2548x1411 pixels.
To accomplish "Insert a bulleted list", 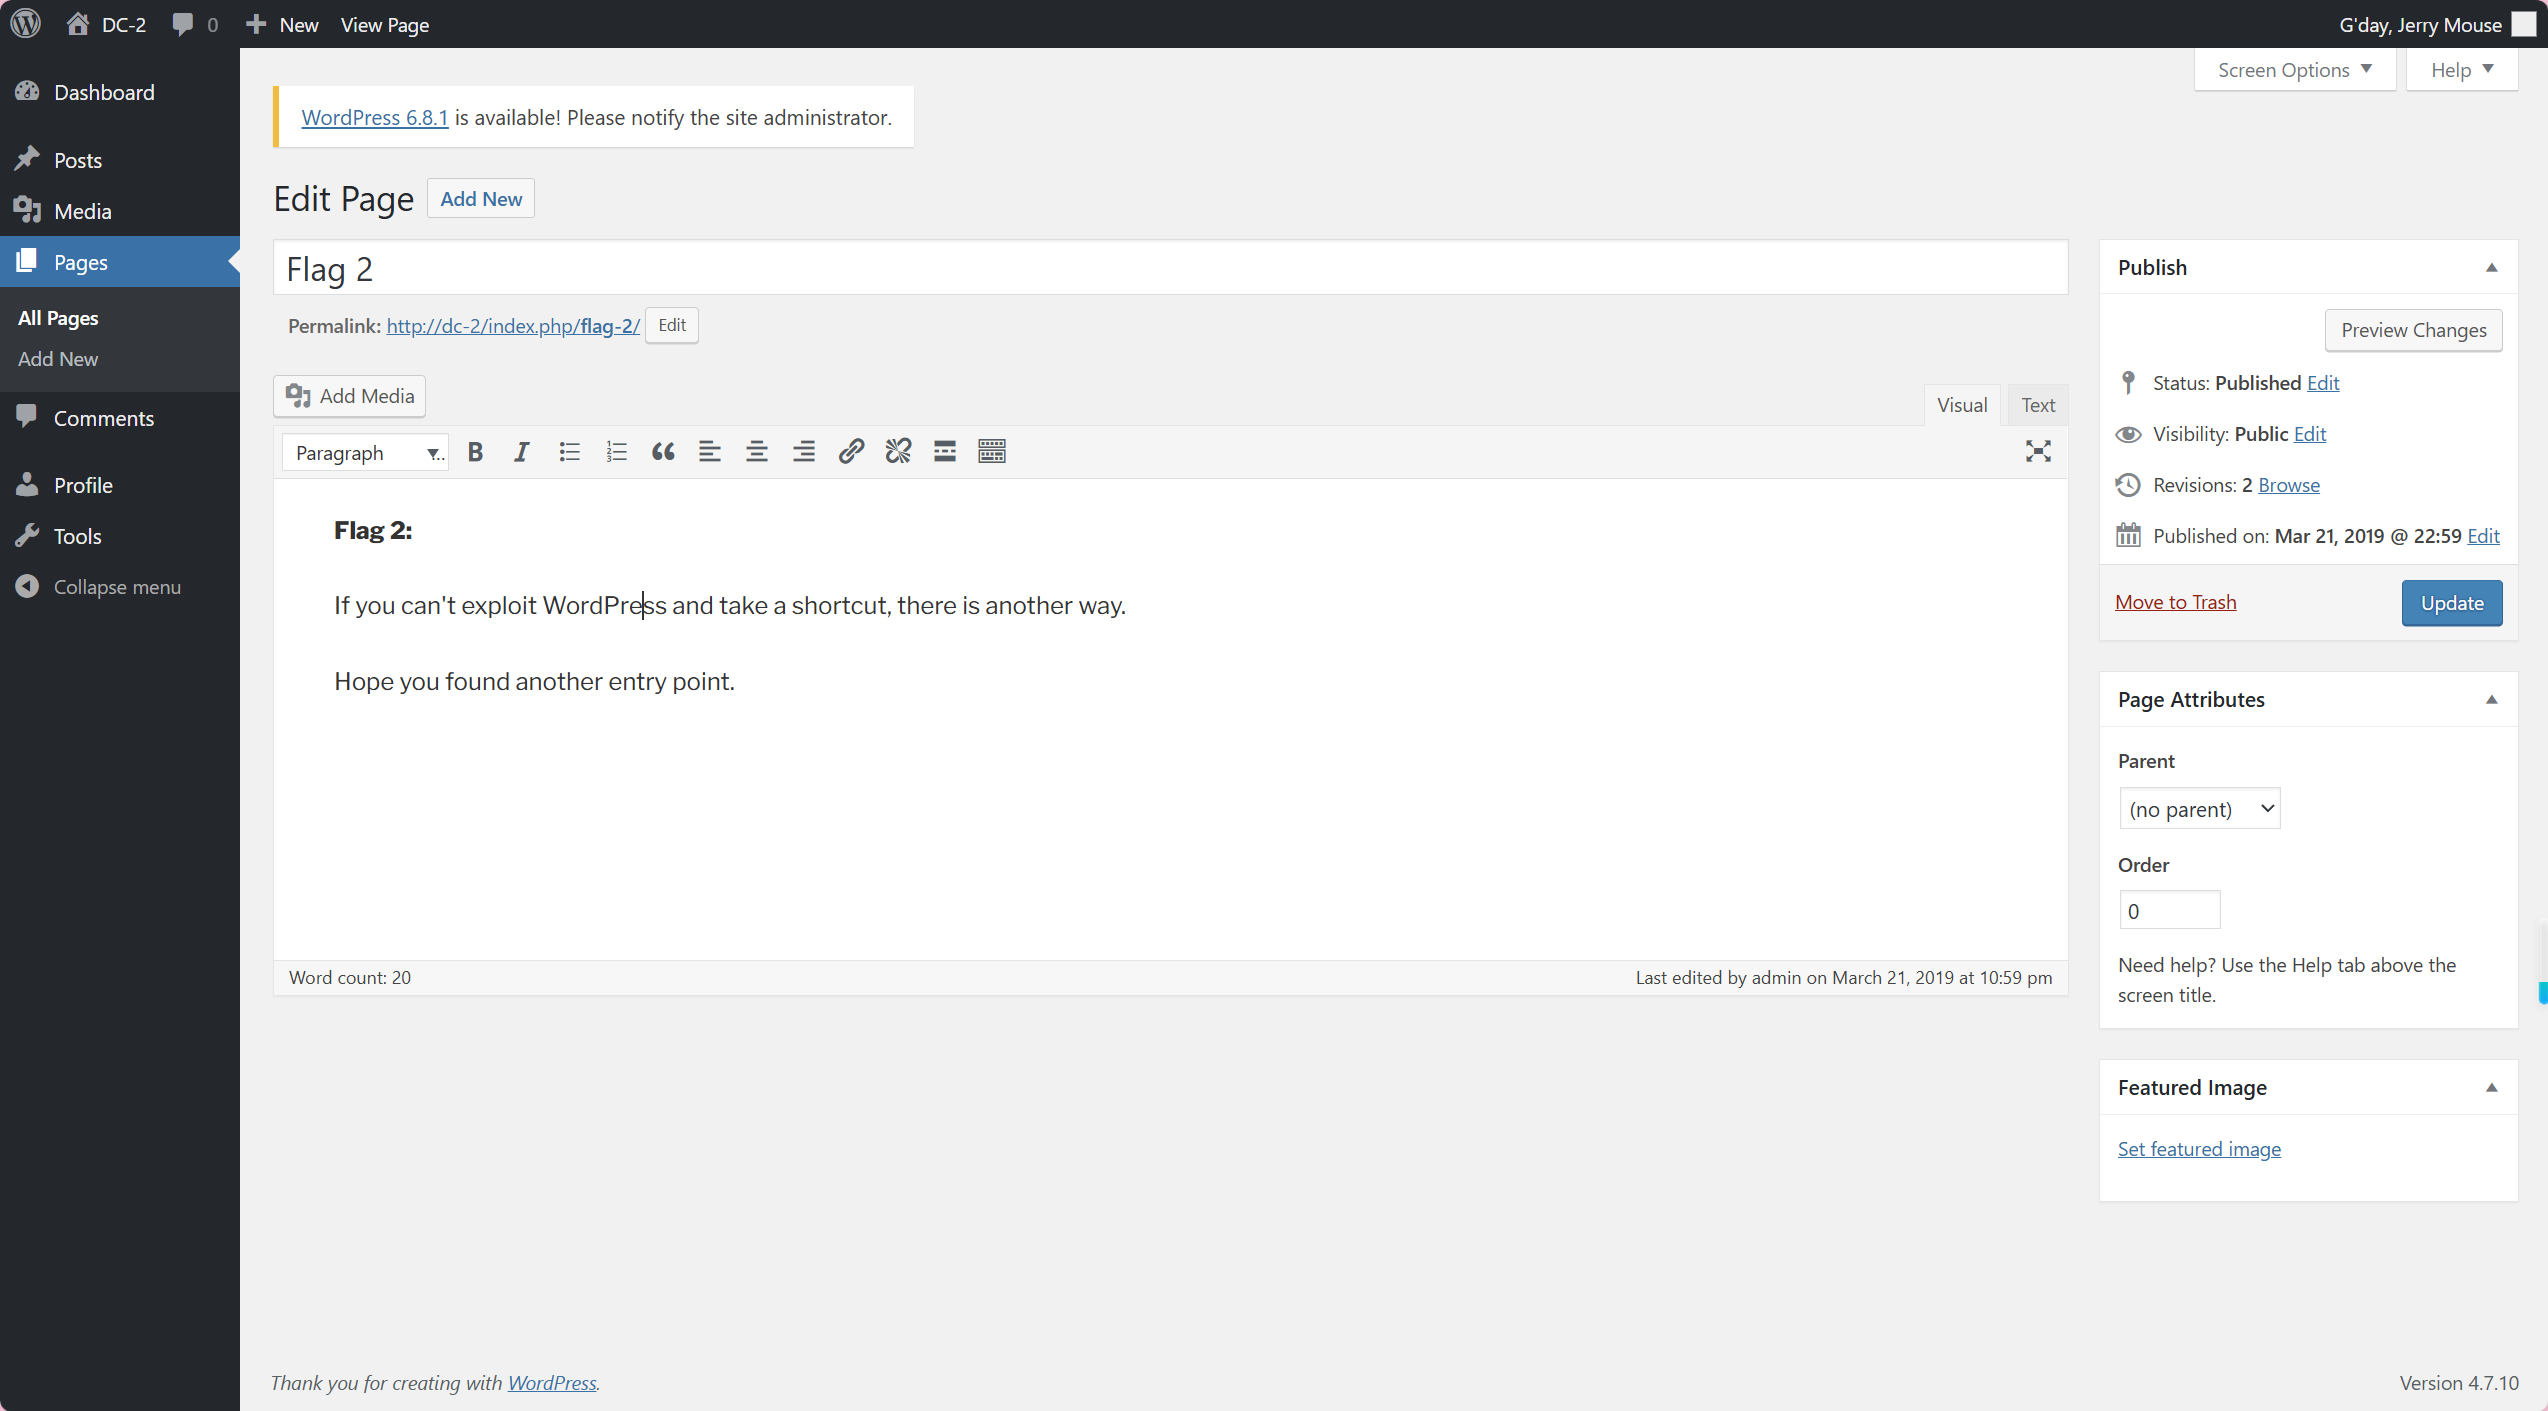I will 569,452.
